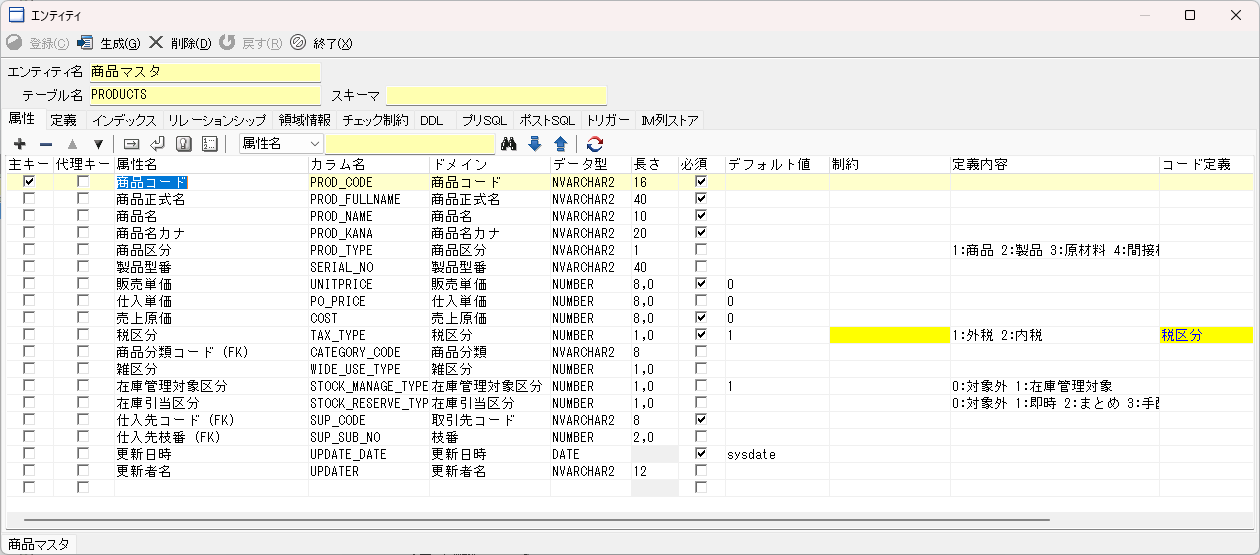This screenshot has width=1260, height=555.
Task: Click the STOCK_MANAGE_TYPE column name cell
Action: (368, 386)
